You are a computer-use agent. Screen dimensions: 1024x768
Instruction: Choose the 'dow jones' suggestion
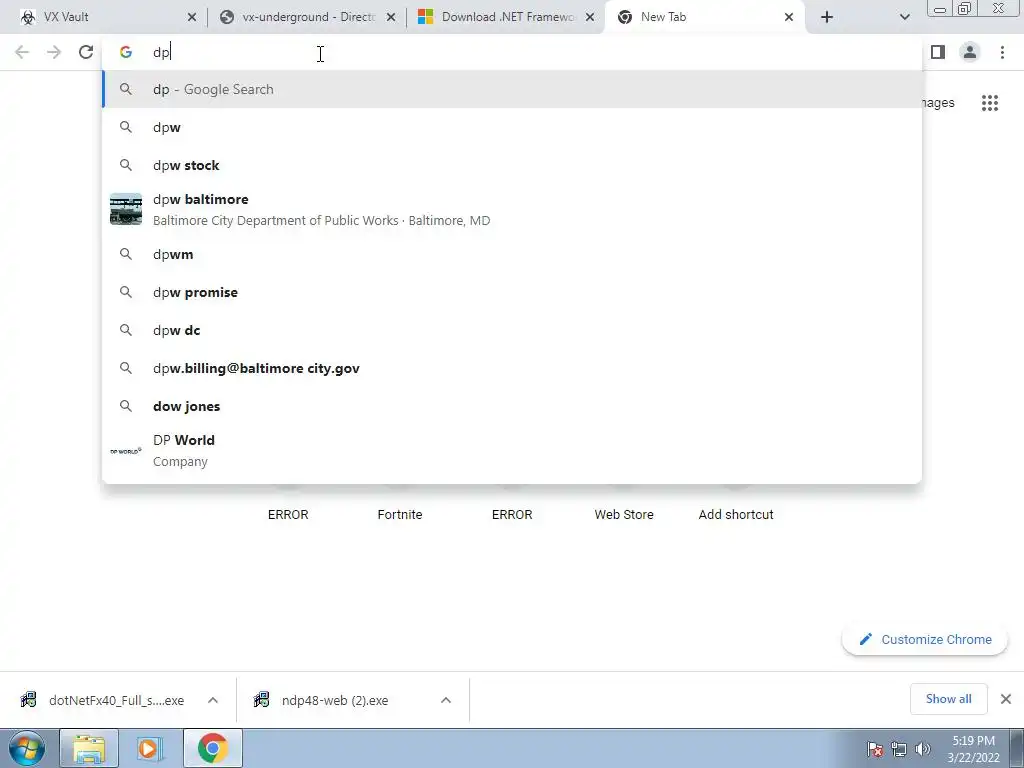(x=512, y=406)
